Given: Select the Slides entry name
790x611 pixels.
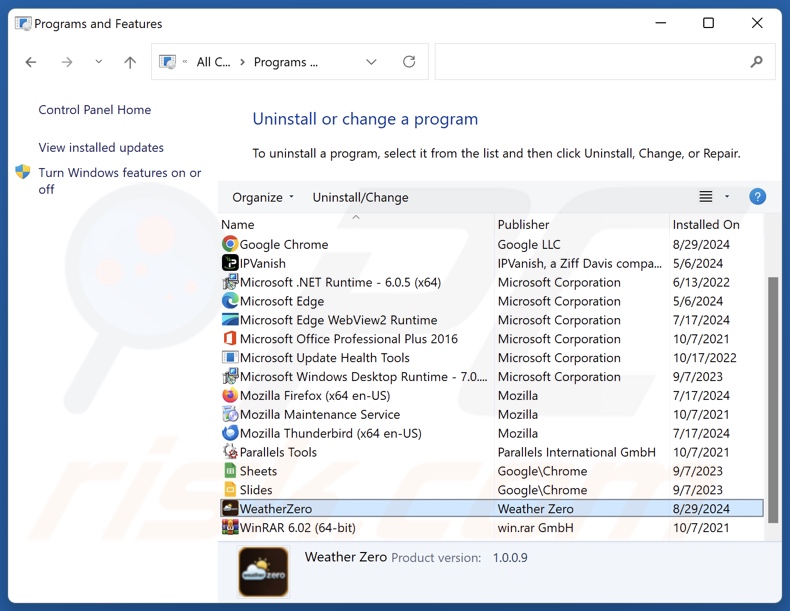Looking at the screenshot, I should coord(256,490).
